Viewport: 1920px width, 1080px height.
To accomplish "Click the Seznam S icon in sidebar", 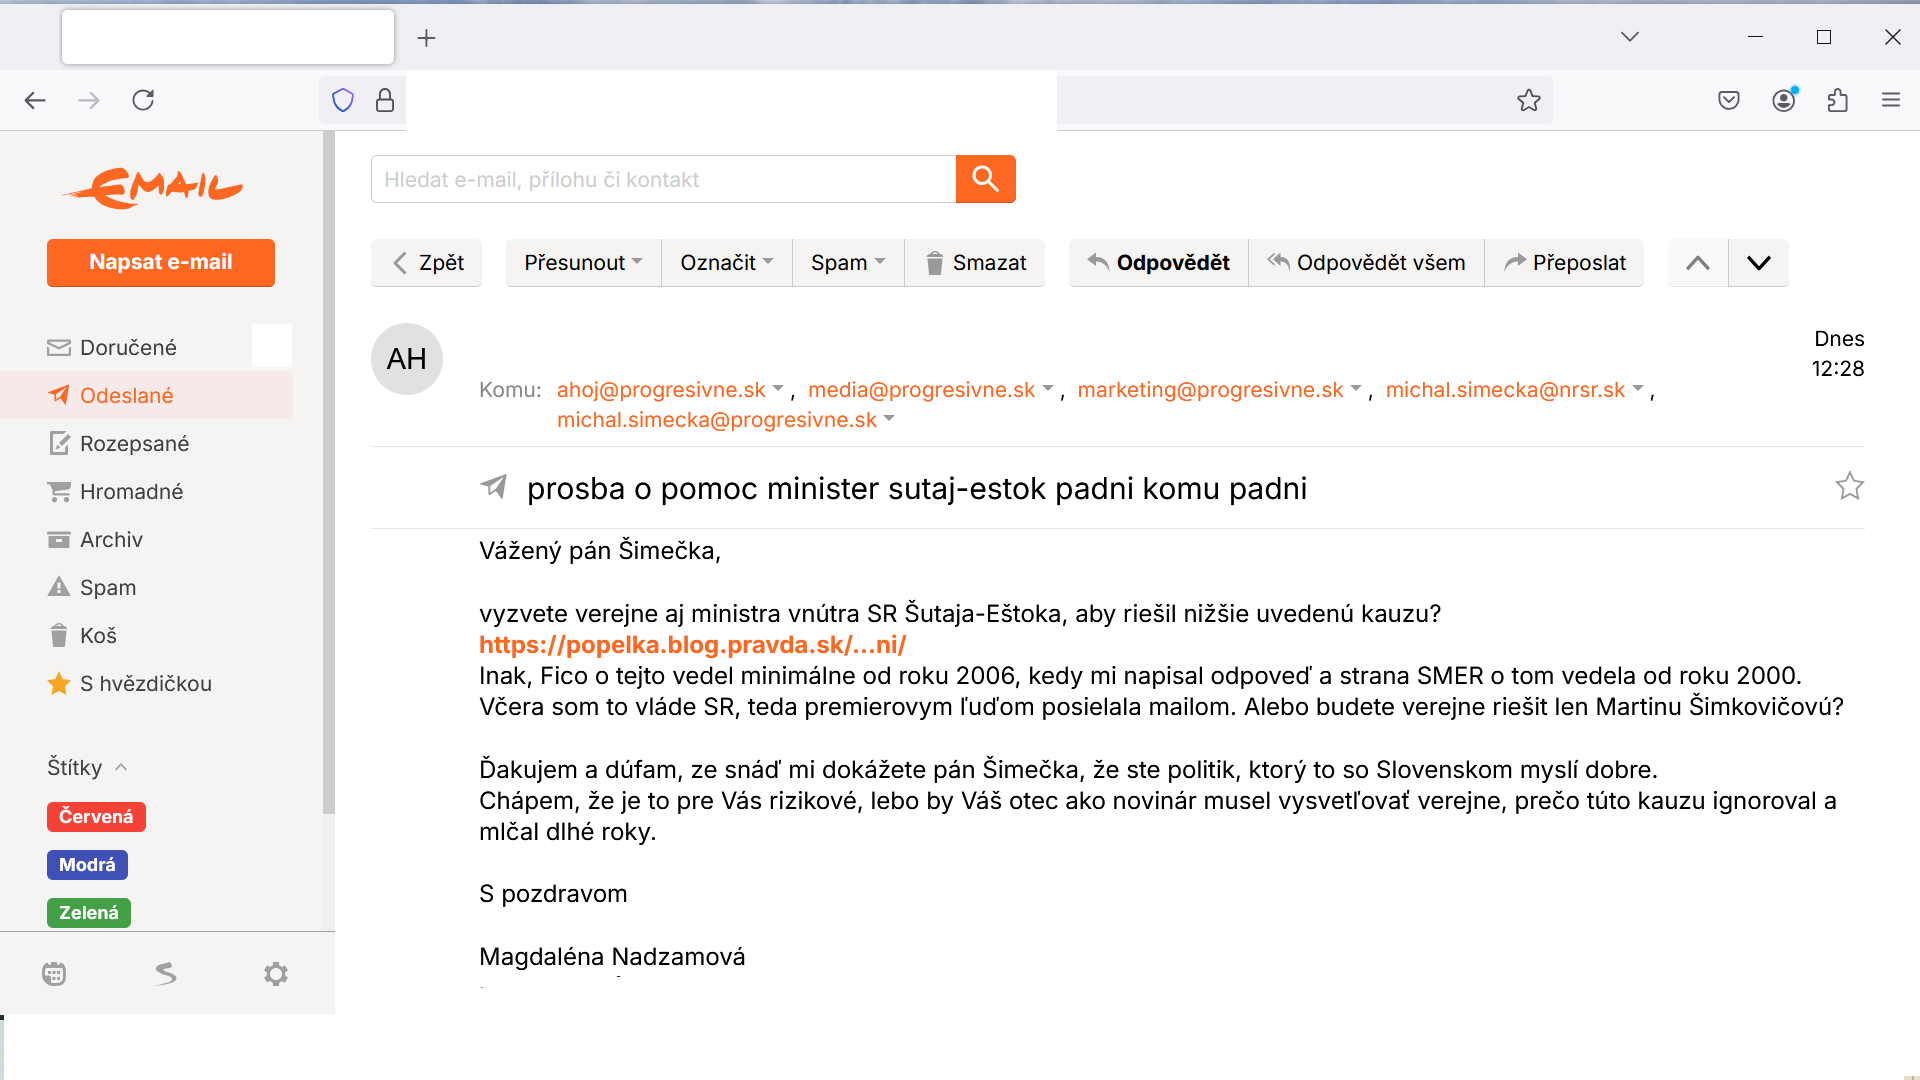I will (x=166, y=974).
